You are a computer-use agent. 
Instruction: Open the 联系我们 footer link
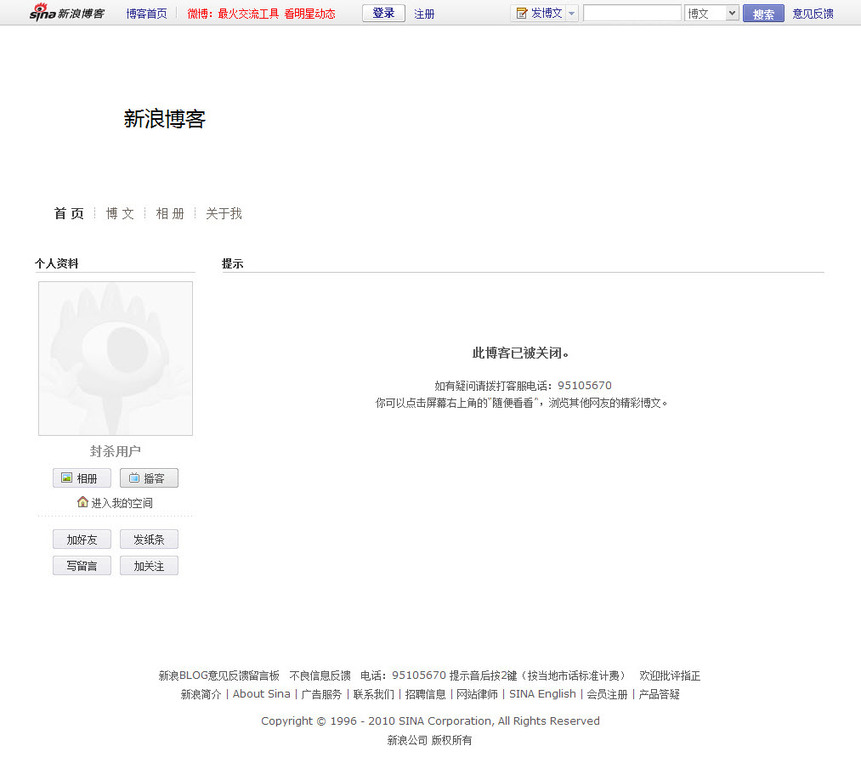tap(373, 694)
